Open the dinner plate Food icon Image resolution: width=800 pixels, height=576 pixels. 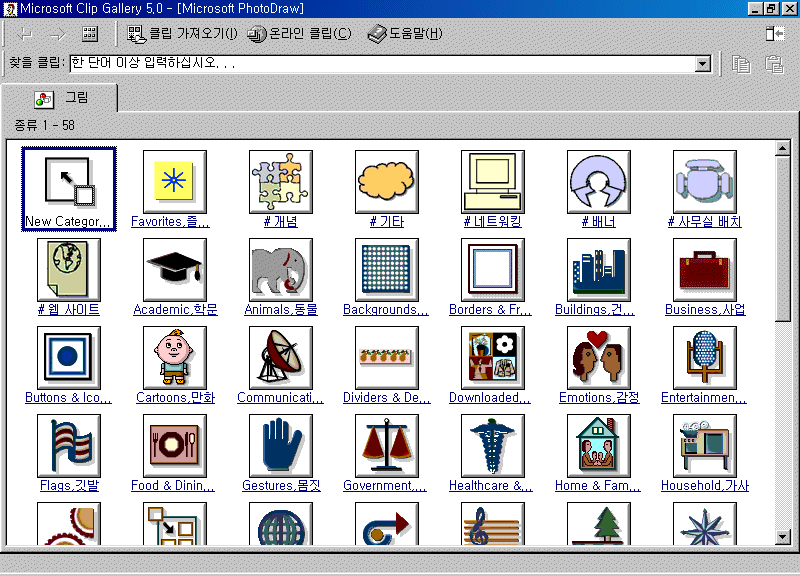[x=175, y=446]
